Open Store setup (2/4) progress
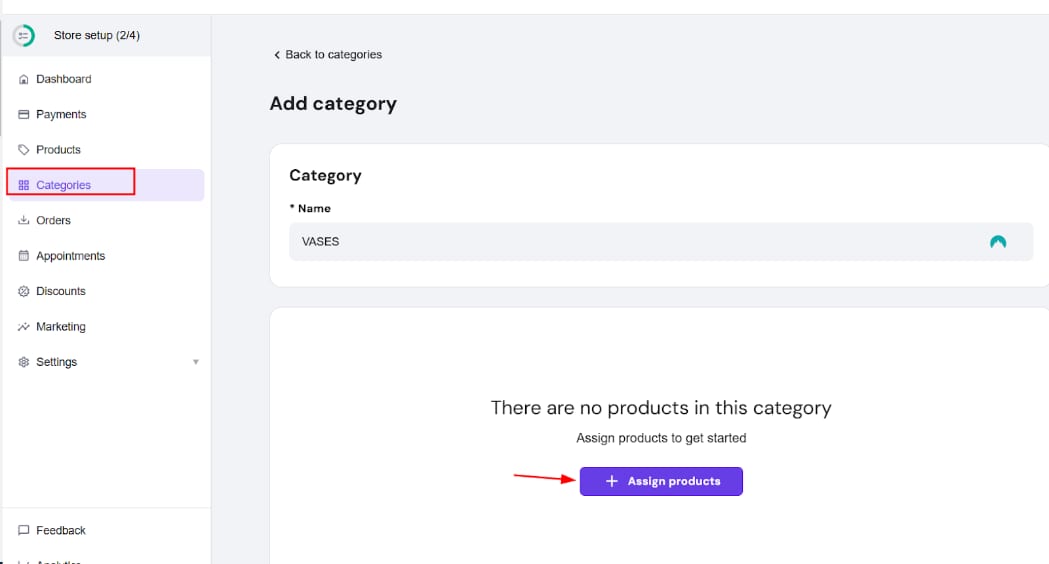This screenshot has height=564, width=1049. (x=96, y=36)
